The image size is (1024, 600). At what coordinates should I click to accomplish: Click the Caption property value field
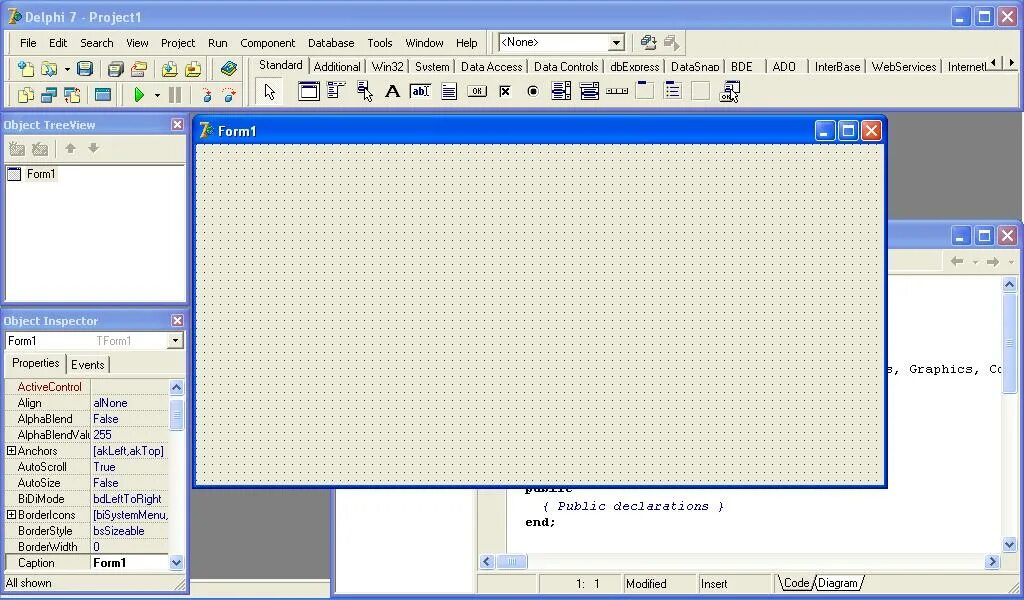pyautogui.click(x=129, y=563)
